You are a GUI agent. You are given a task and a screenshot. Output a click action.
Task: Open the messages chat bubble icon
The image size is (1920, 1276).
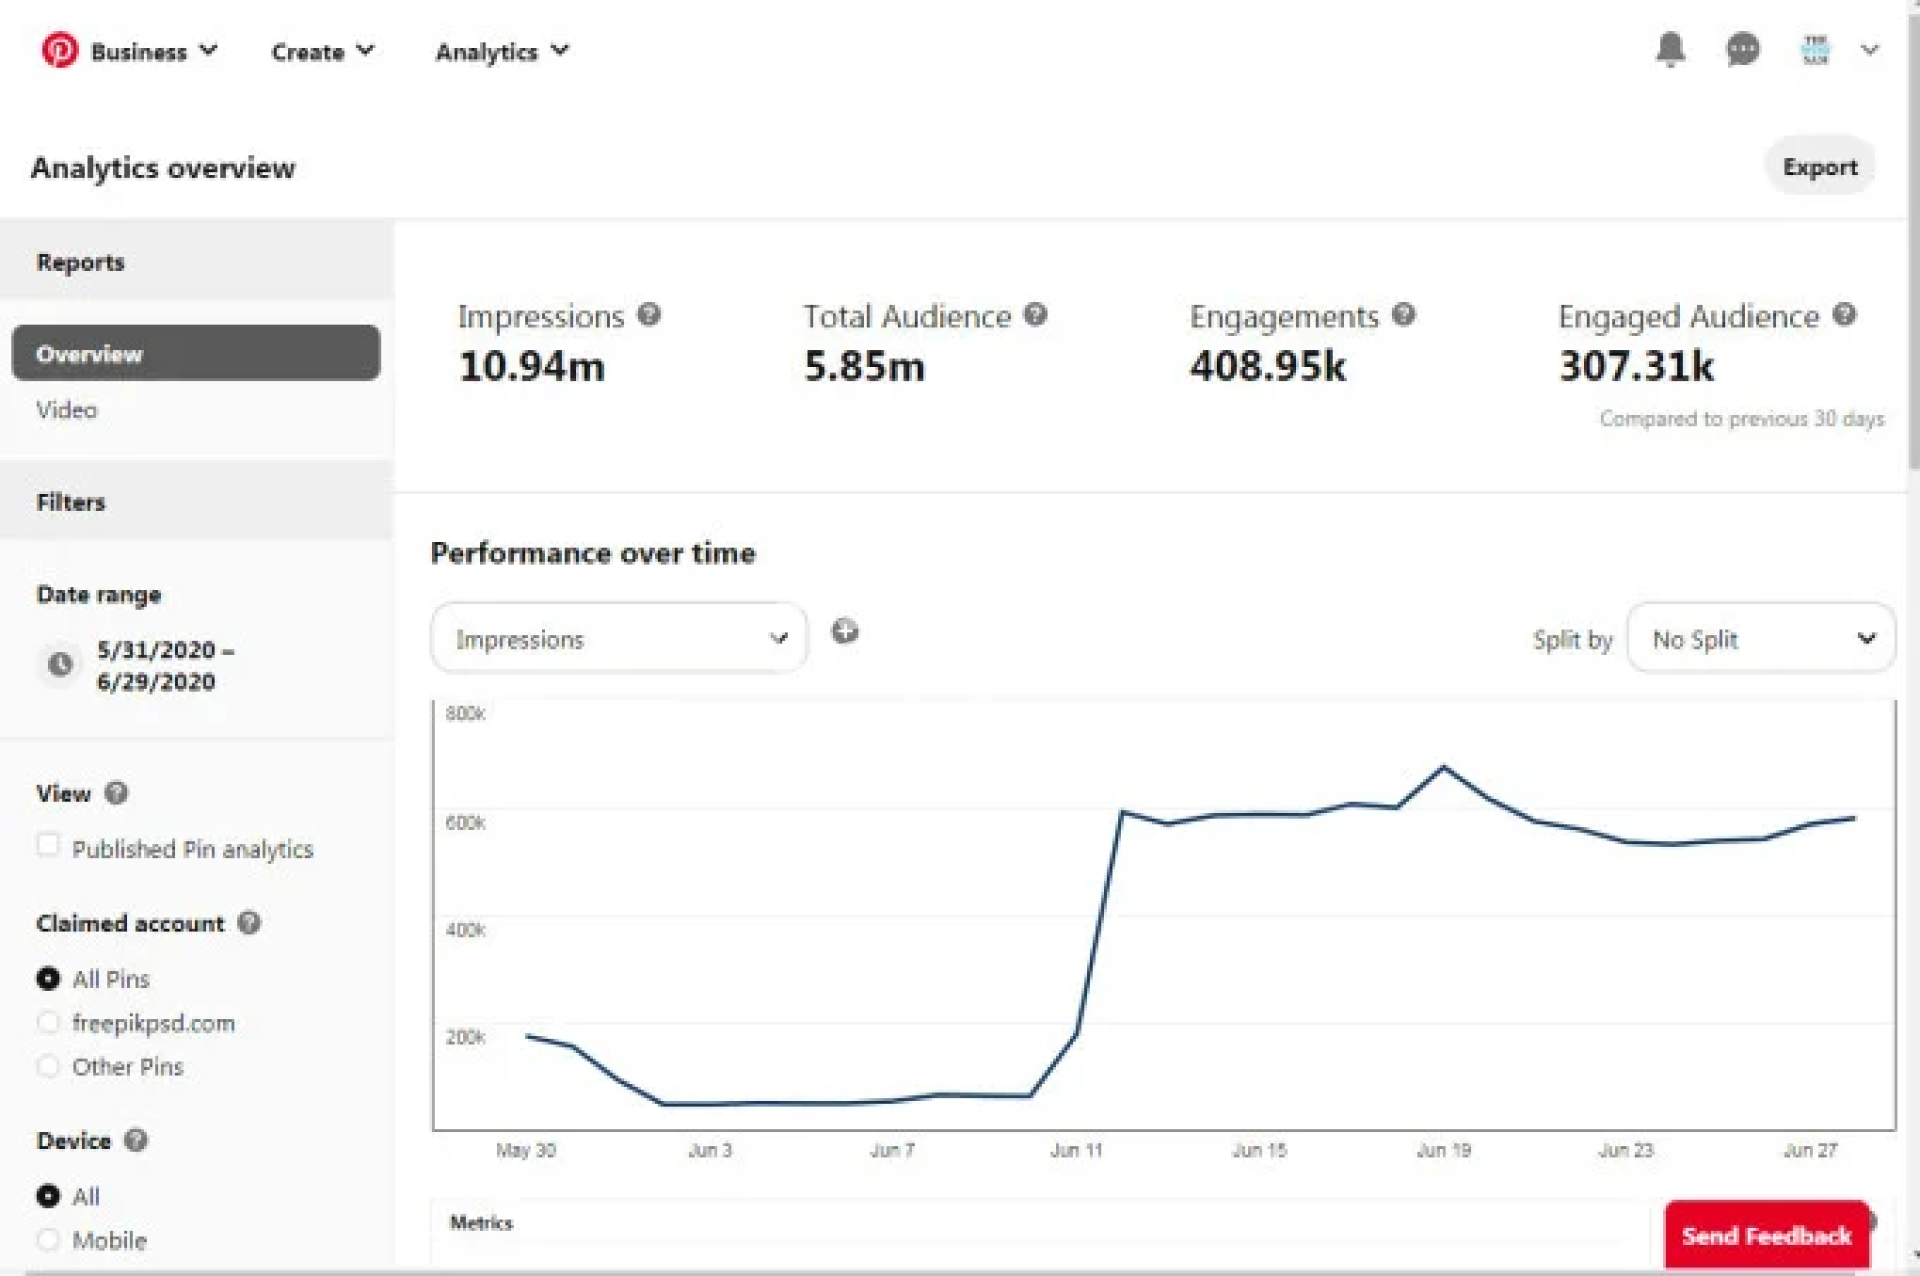click(x=1742, y=49)
